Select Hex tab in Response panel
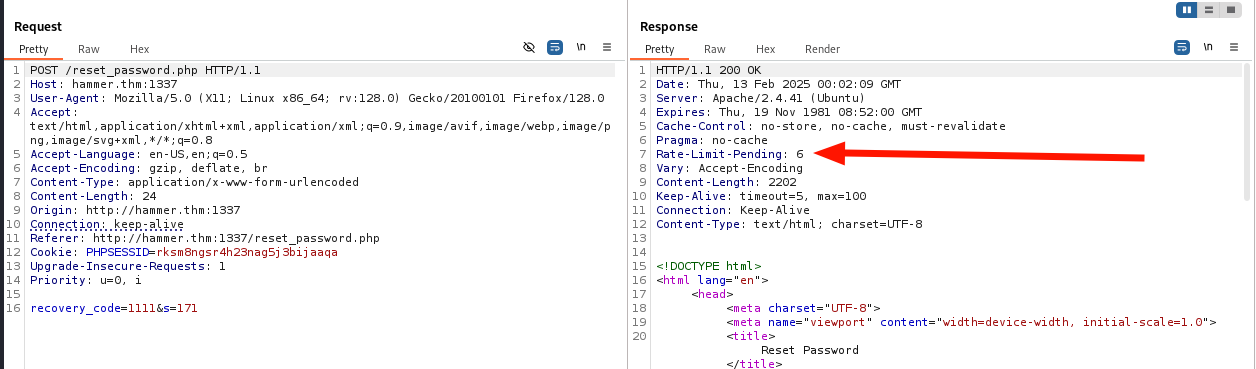This screenshot has width=1256, height=369. [x=765, y=49]
